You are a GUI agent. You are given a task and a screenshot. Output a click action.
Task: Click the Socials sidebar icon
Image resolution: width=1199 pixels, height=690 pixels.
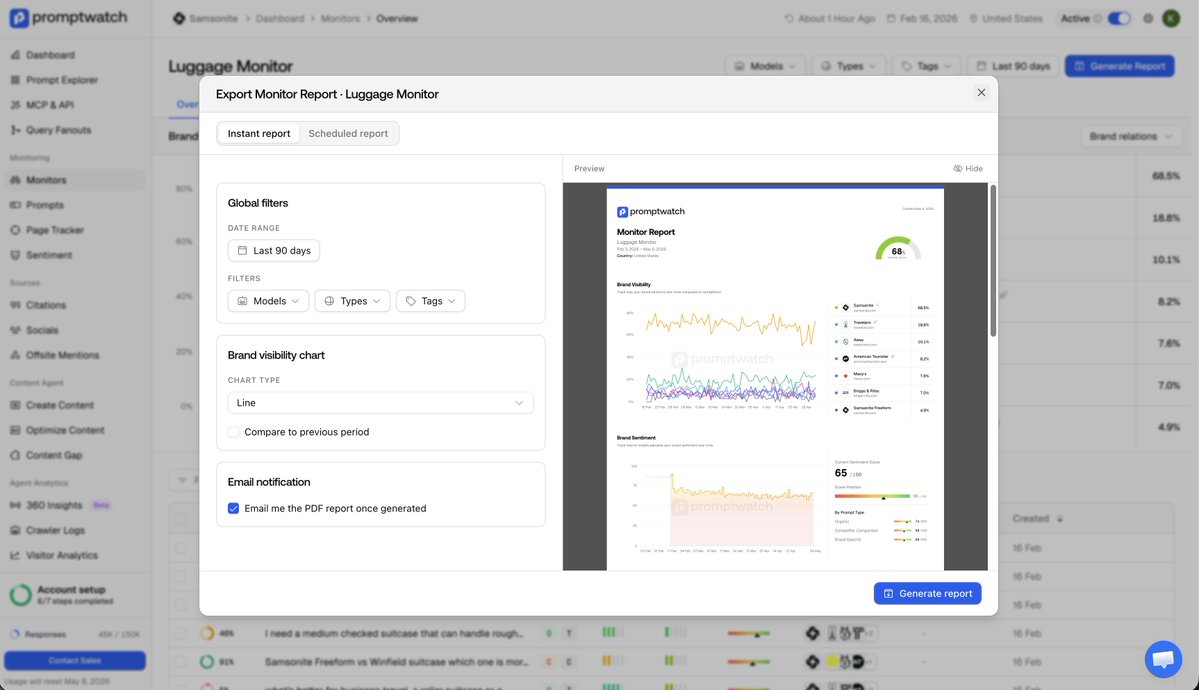[15, 330]
